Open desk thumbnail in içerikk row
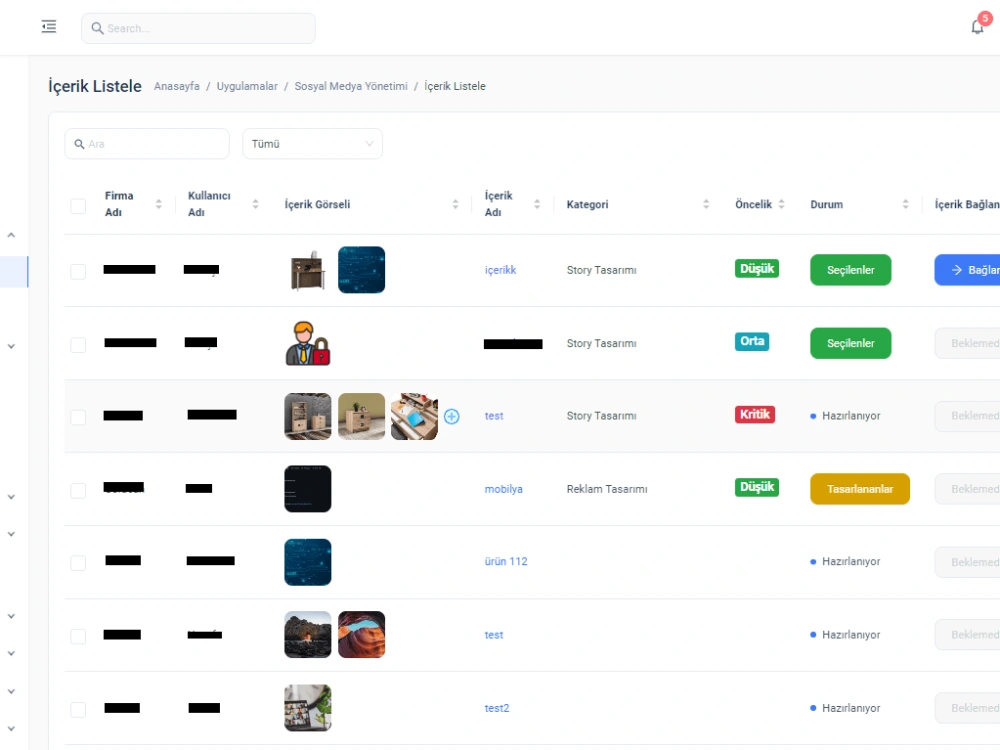This screenshot has height=750, width=1000. (308, 270)
